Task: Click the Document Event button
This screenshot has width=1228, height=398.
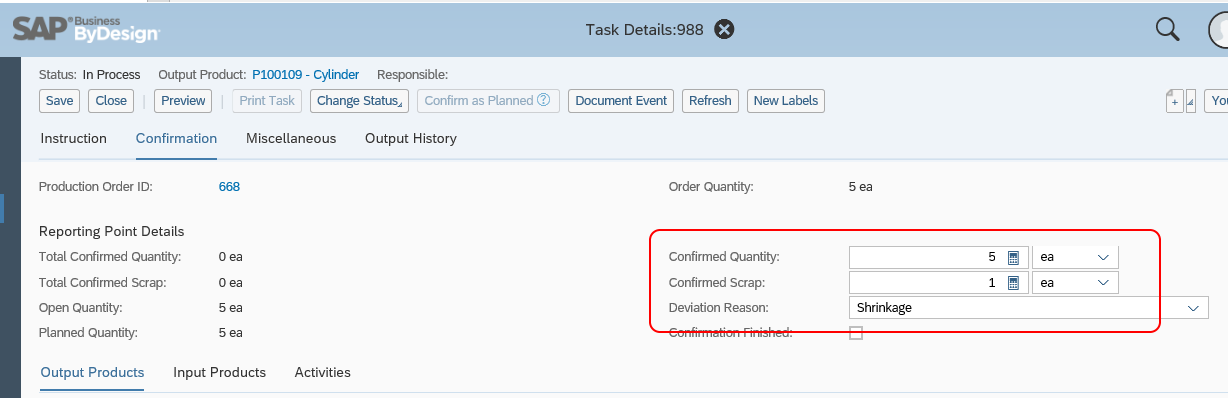Action: 621,100
